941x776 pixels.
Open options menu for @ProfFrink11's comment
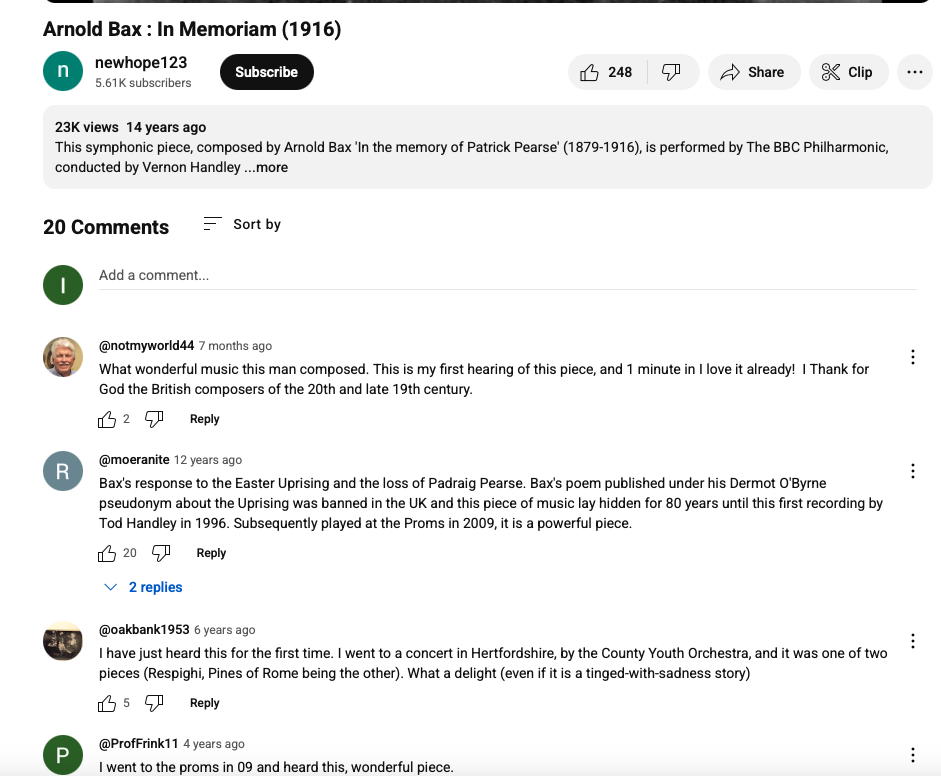[913, 755]
